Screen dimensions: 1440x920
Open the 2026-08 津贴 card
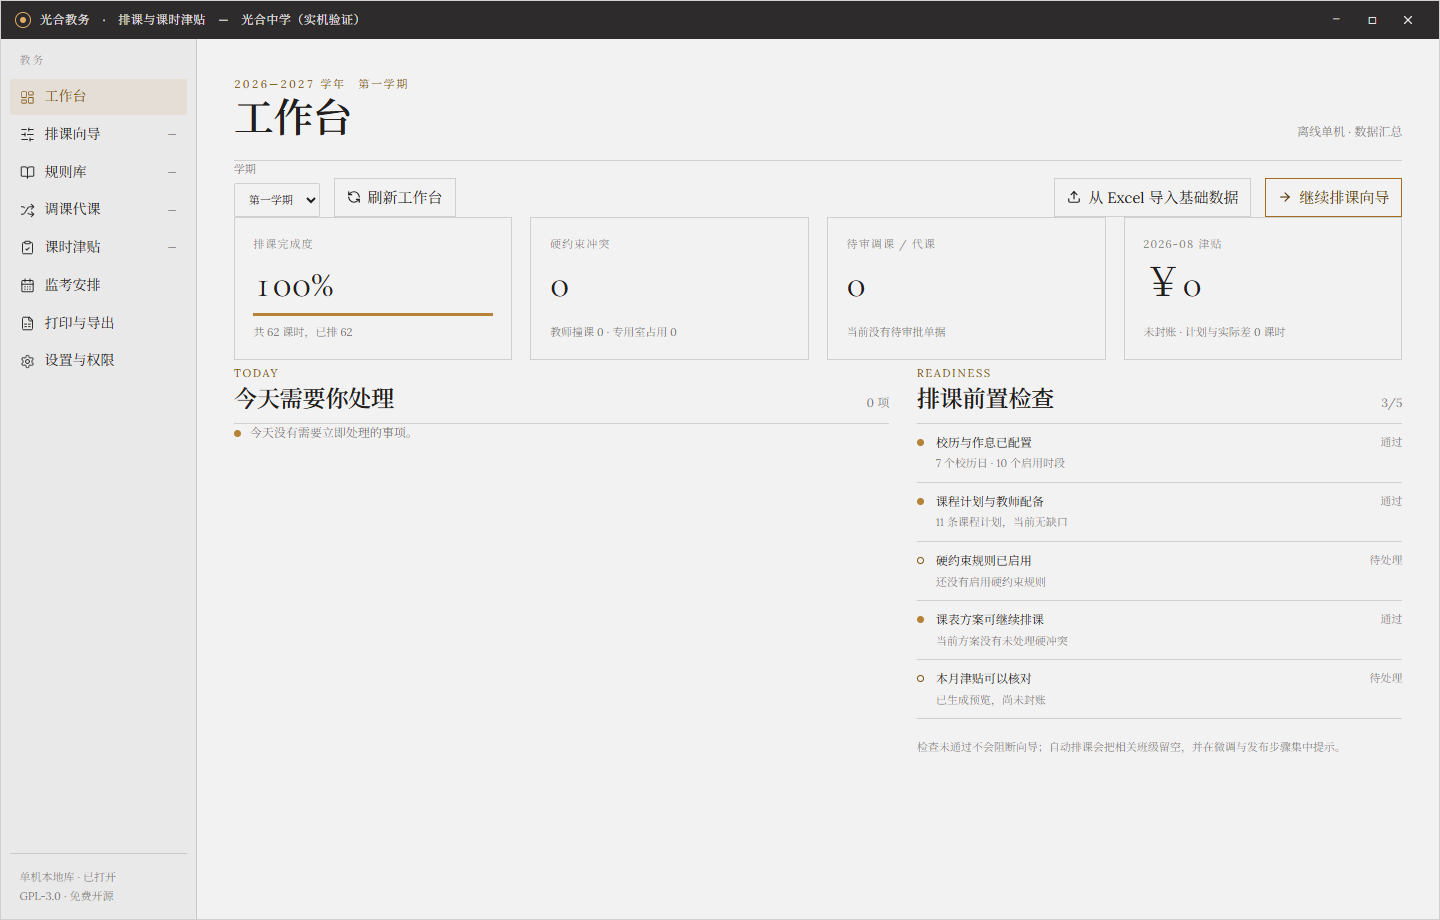(x=1263, y=288)
